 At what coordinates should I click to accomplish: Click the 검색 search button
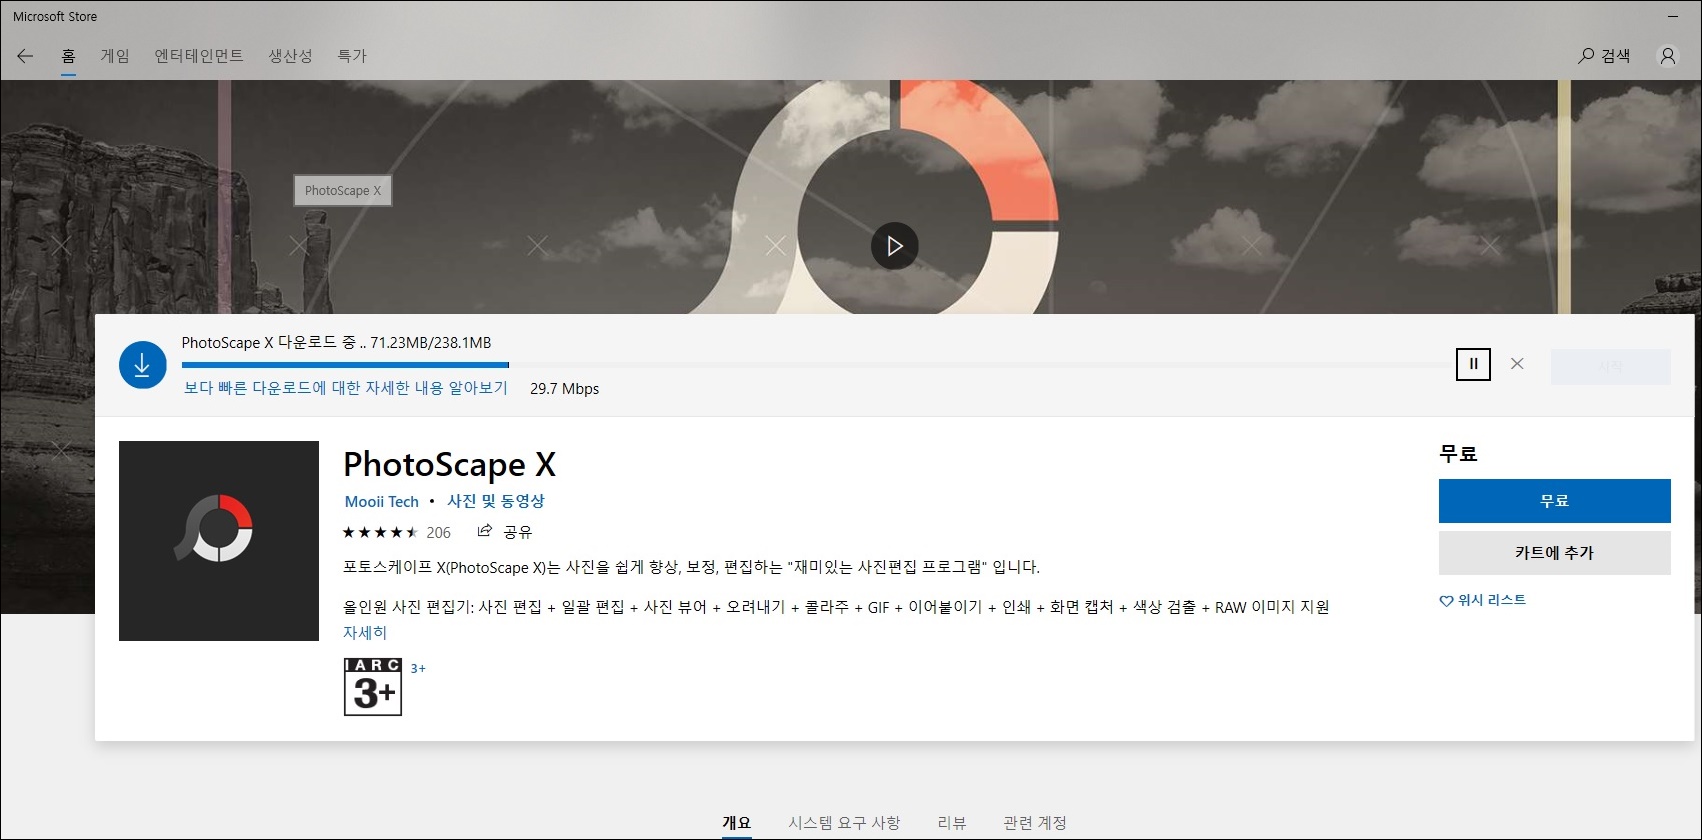(1604, 56)
